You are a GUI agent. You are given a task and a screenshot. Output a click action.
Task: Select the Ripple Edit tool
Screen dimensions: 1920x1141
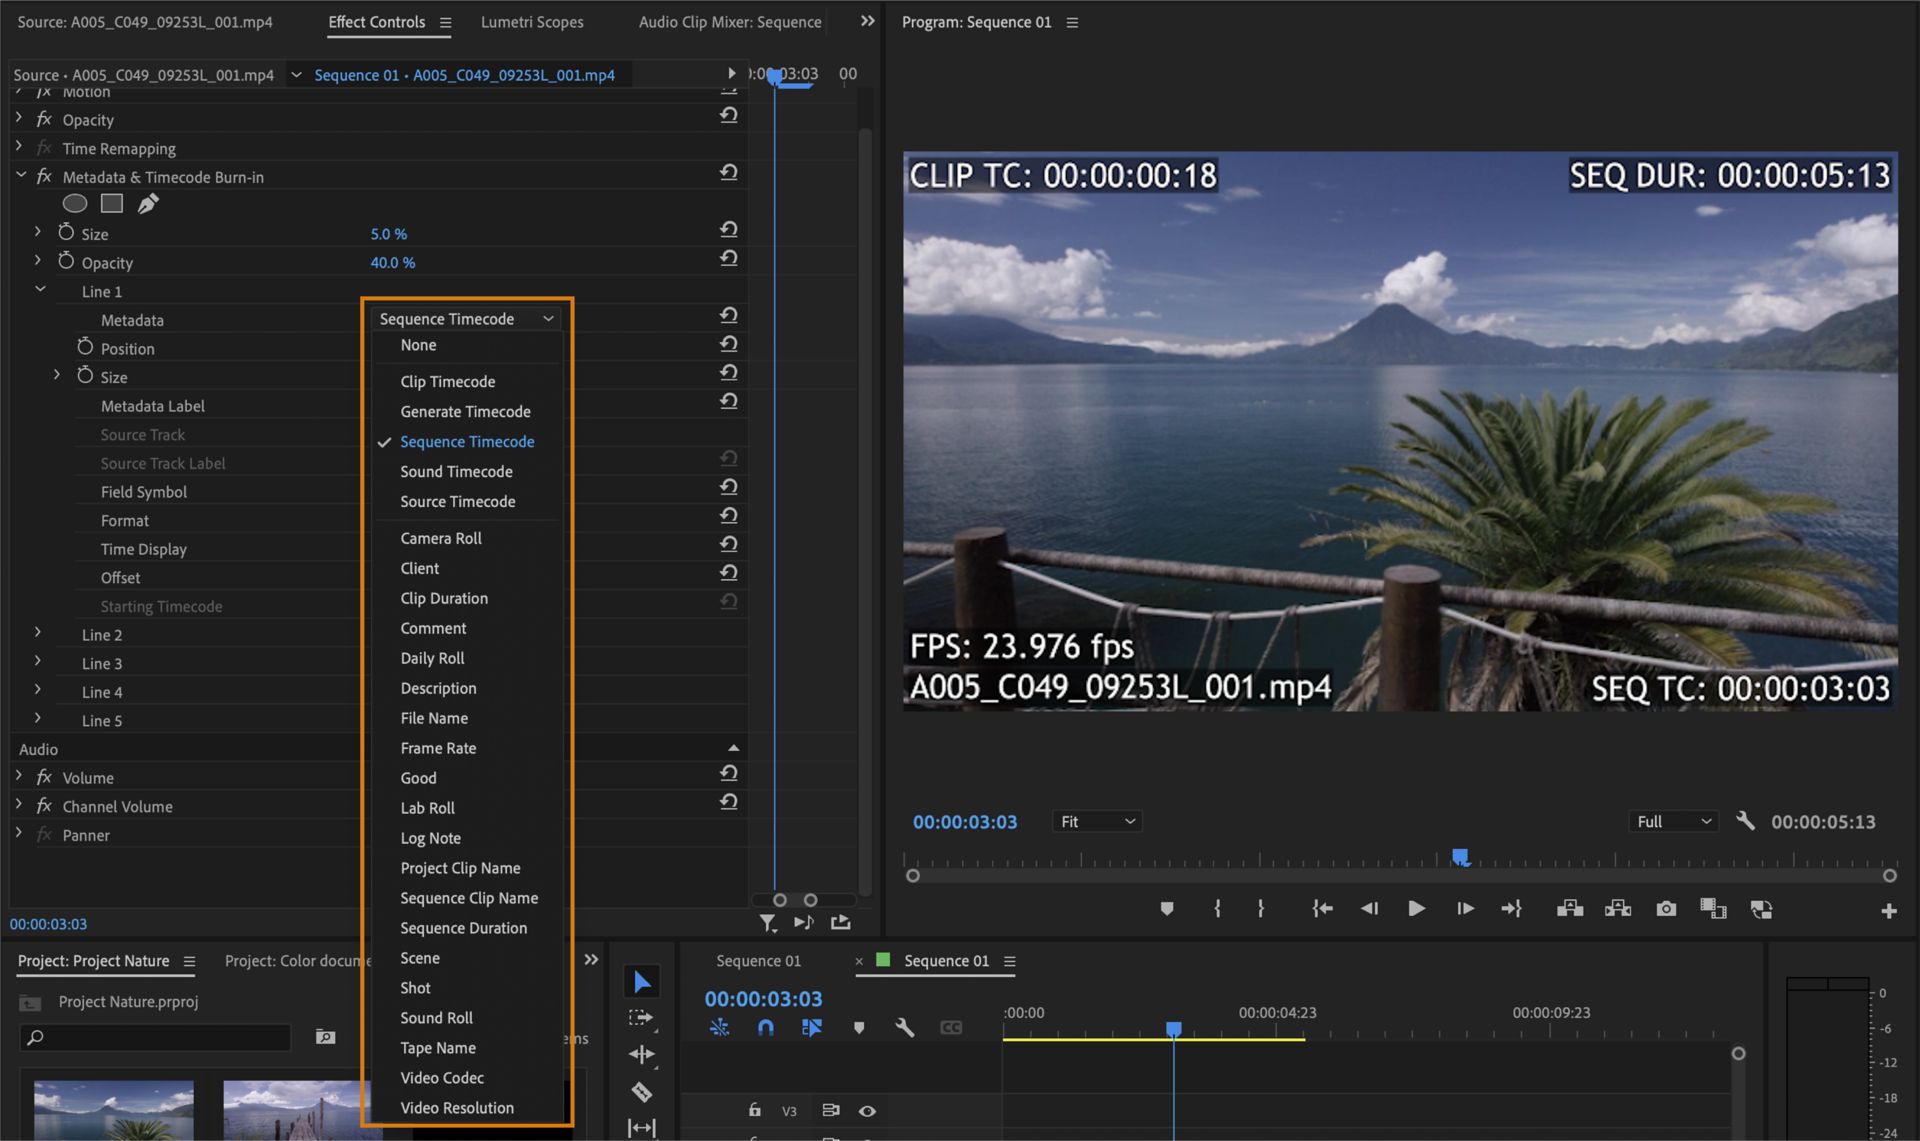click(641, 1054)
